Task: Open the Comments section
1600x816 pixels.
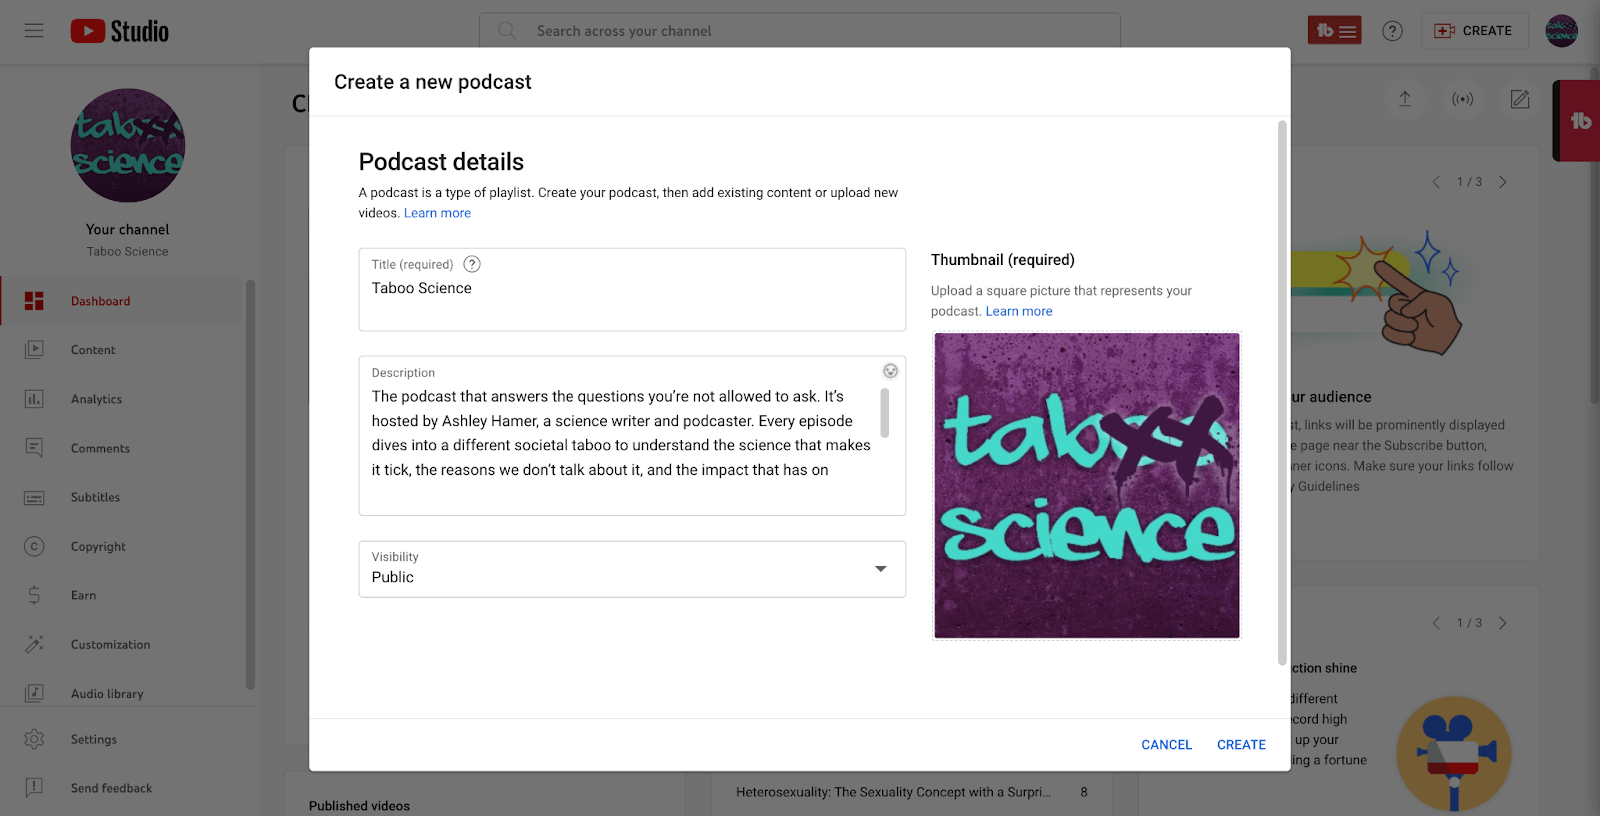Action: [x=100, y=448]
